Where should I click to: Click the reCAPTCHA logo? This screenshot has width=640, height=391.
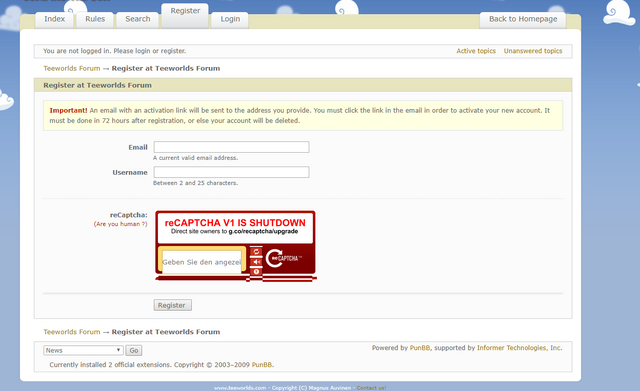click(284, 258)
